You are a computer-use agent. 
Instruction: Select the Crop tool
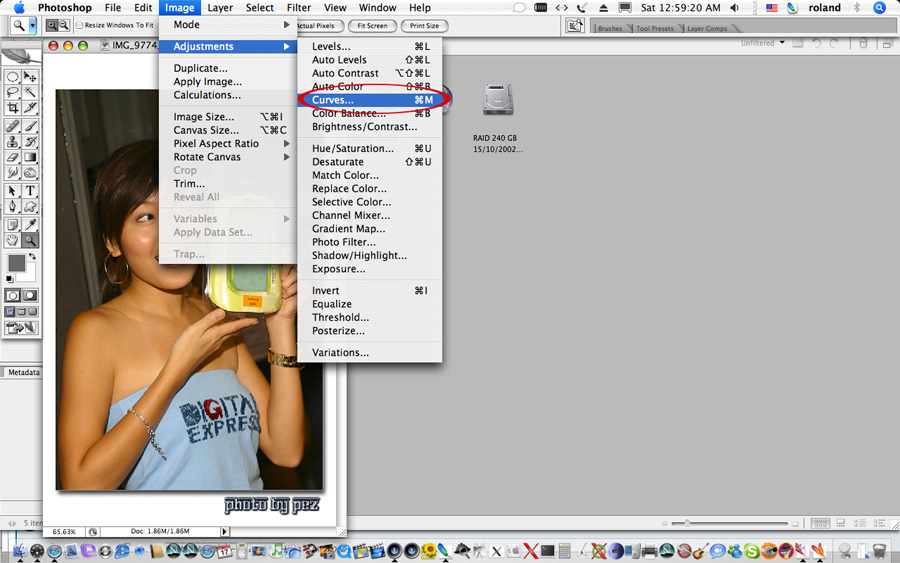pos(13,108)
